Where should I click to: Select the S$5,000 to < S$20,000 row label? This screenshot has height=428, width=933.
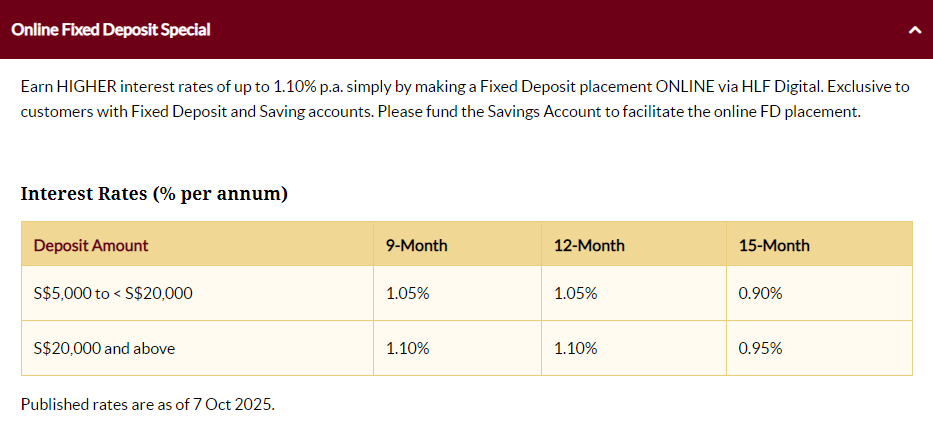click(113, 293)
